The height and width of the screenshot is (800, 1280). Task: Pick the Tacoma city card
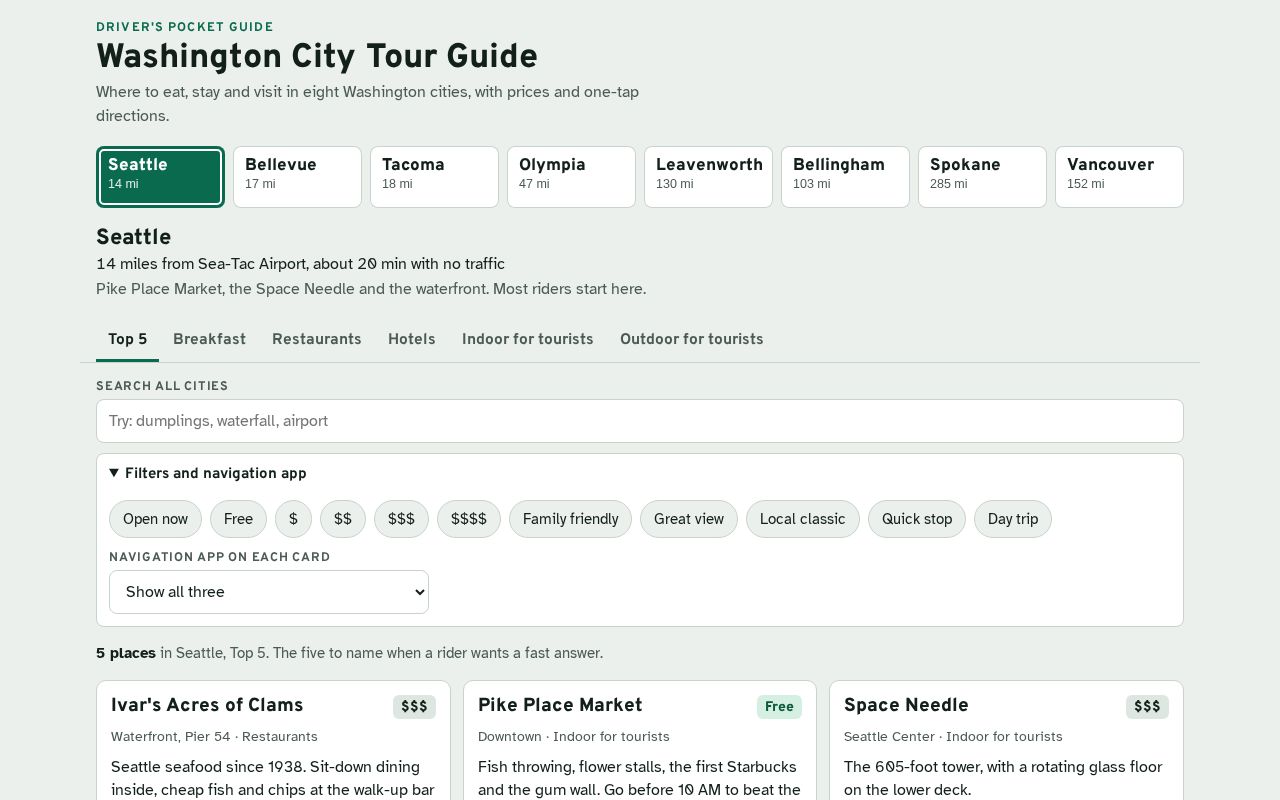434,177
